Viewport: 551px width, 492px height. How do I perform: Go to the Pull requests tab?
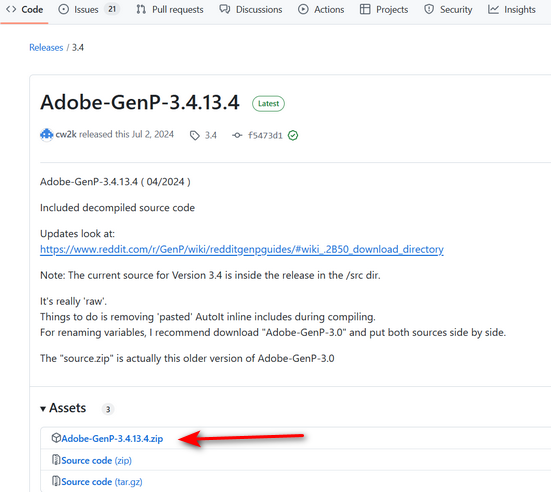pyautogui.click(x=170, y=9)
